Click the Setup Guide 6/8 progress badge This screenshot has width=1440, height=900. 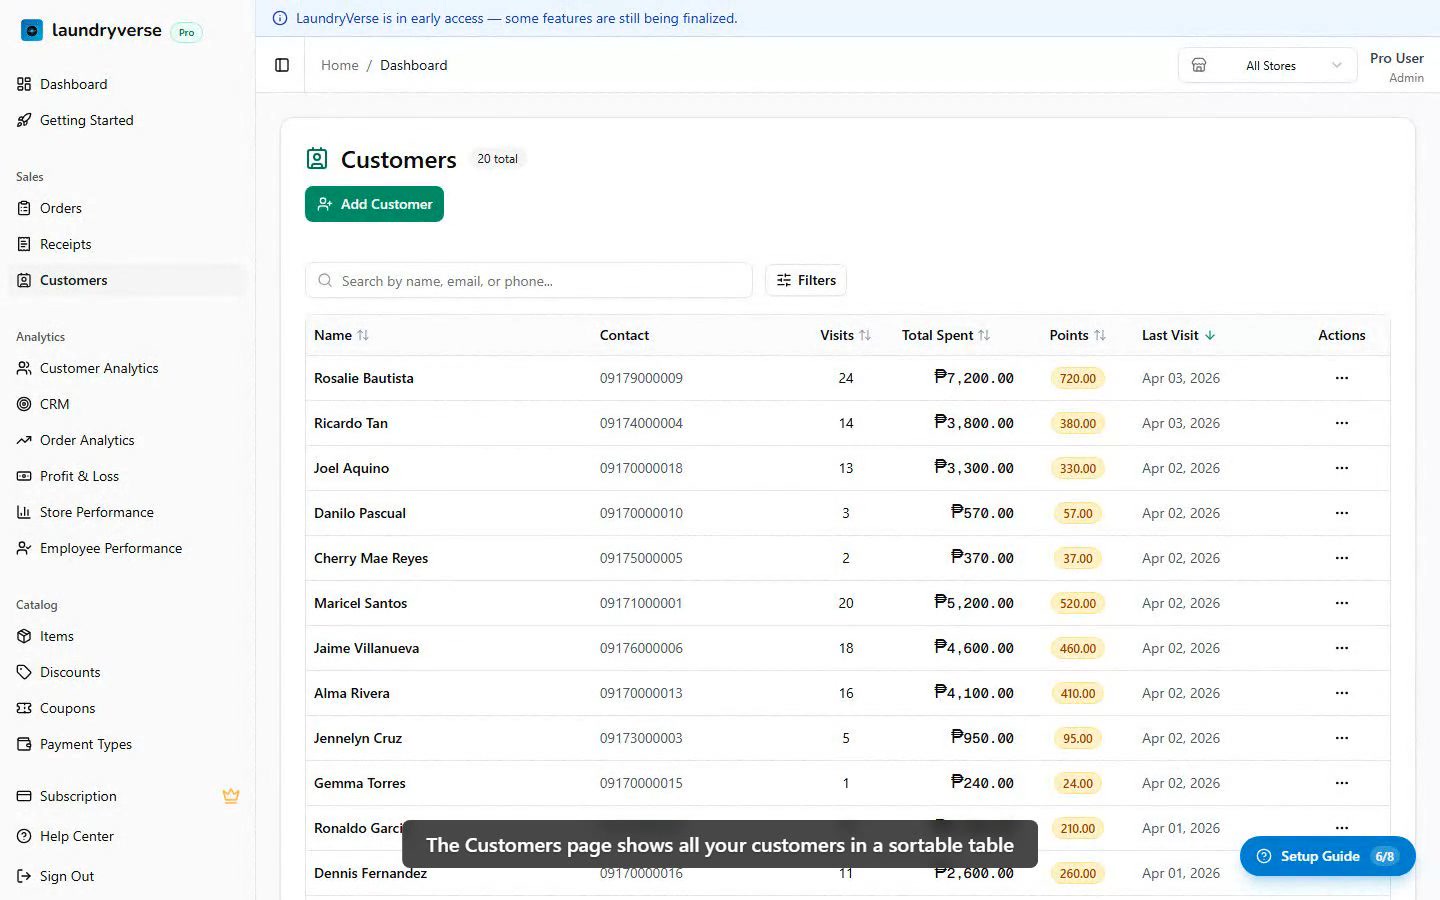1384,856
